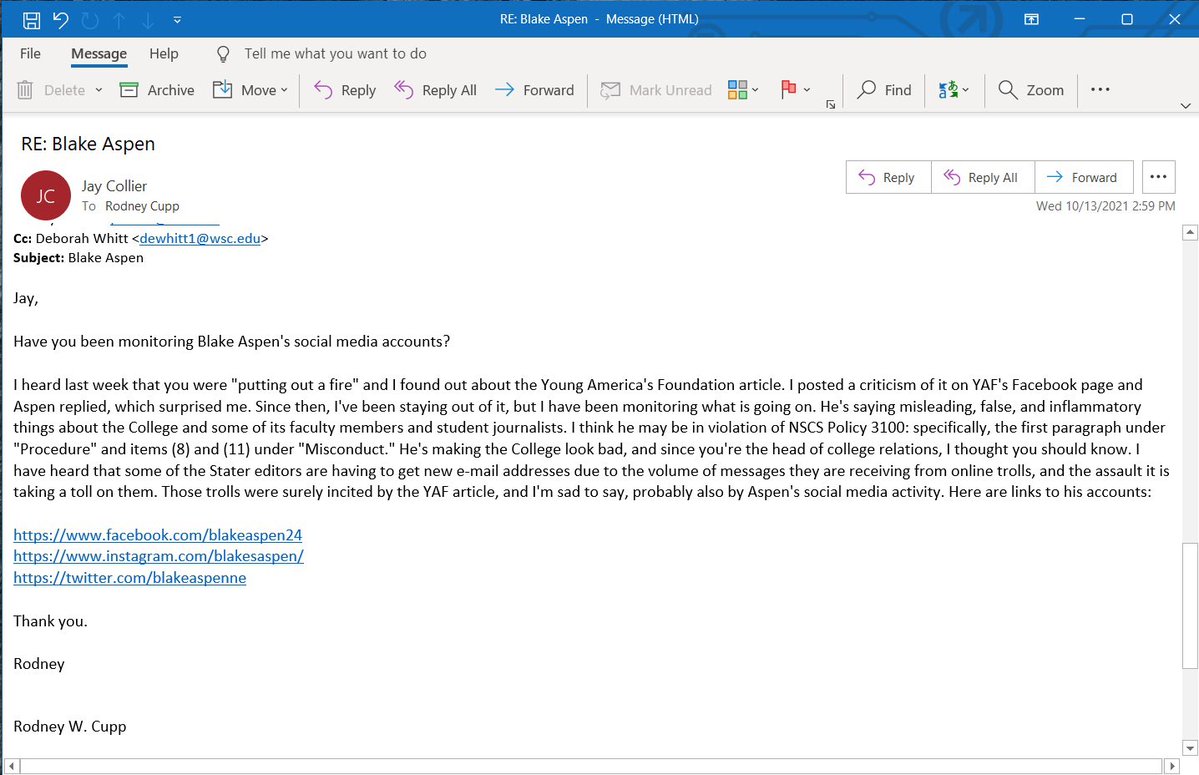Open ribbon More commands ellipsis
This screenshot has height=775, width=1199.
pos(1100,89)
